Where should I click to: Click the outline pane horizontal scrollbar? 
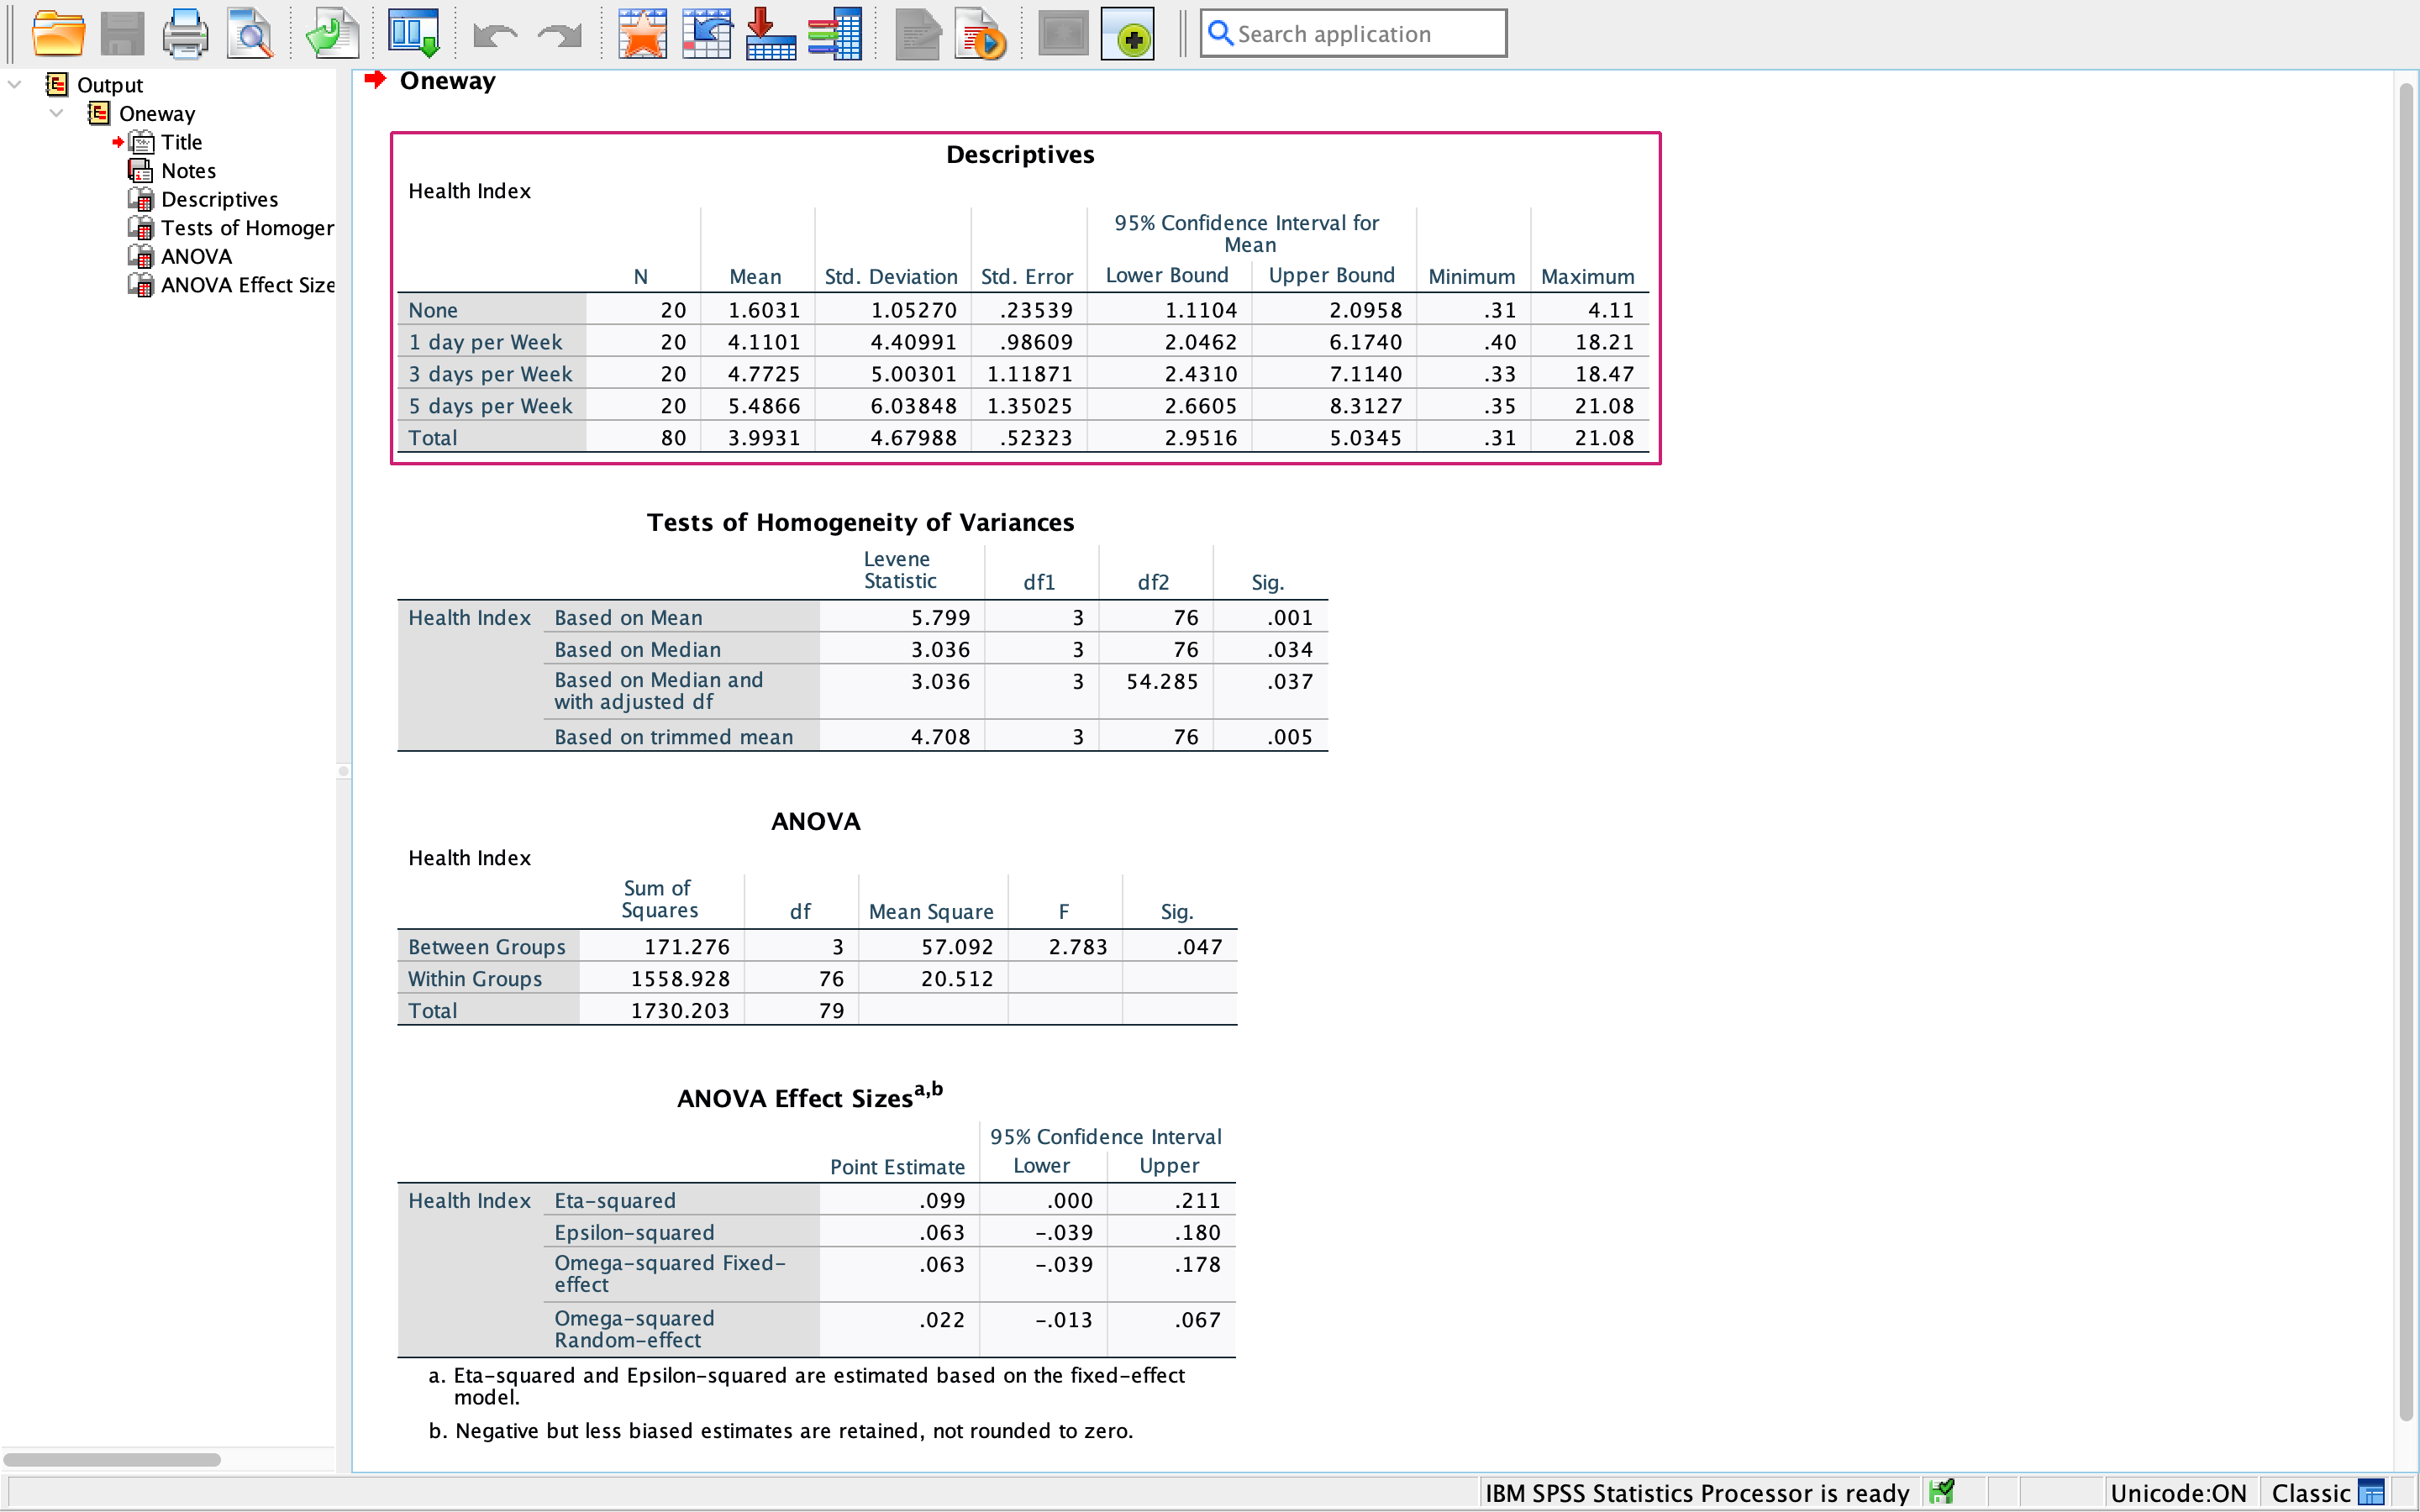tap(112, 1459)
